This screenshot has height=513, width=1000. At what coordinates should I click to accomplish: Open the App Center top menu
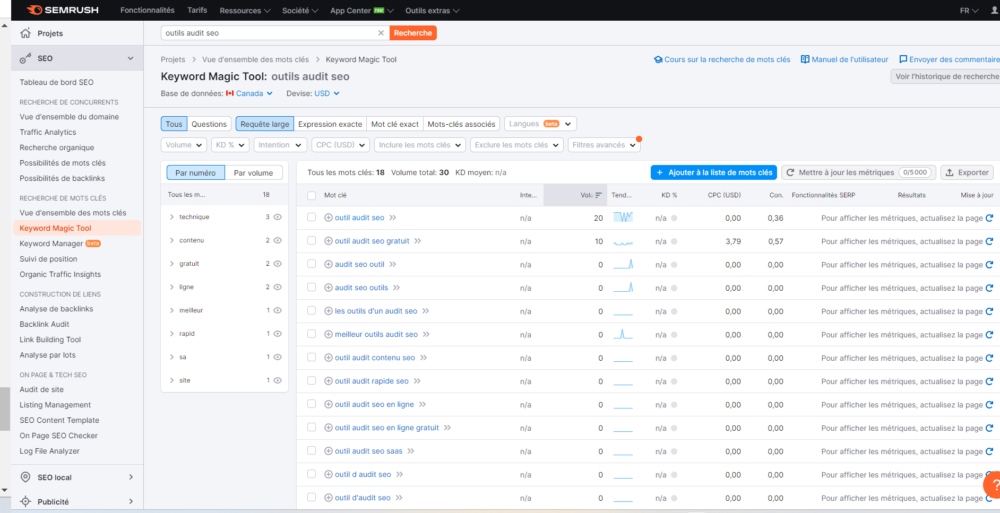[362, 11]
